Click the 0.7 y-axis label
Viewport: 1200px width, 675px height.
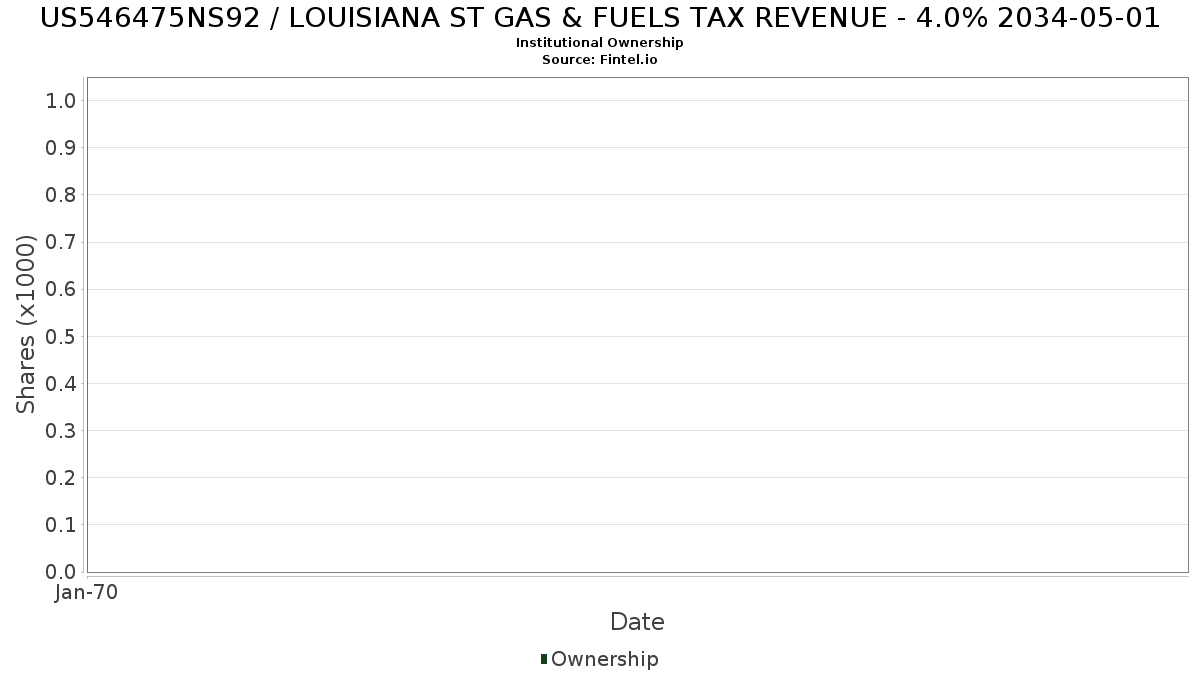pyautogui.click(x=61, y=242)
